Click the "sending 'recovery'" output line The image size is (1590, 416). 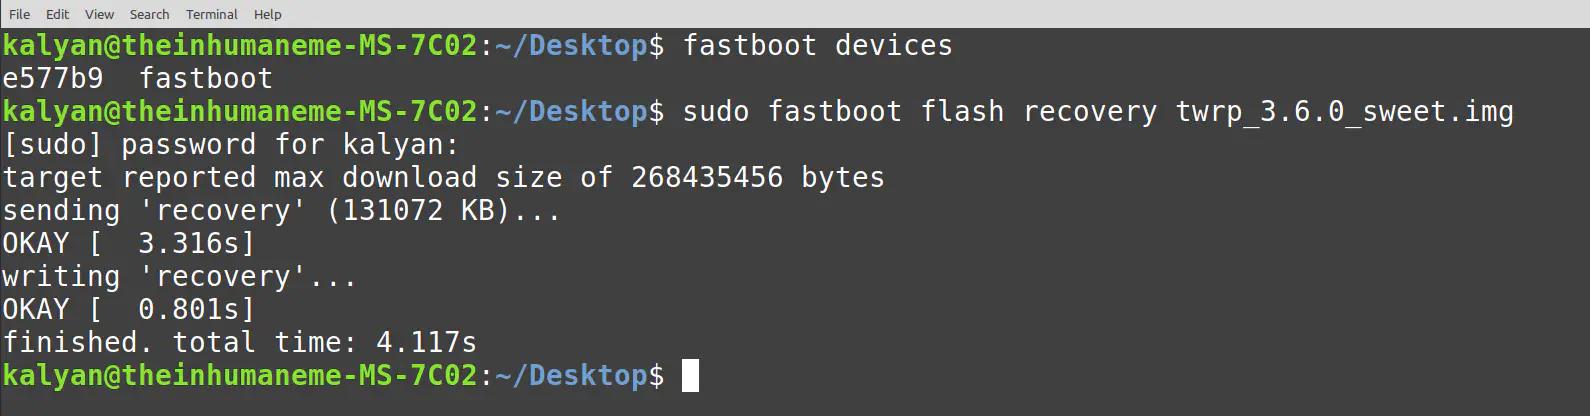click(280, 210)
